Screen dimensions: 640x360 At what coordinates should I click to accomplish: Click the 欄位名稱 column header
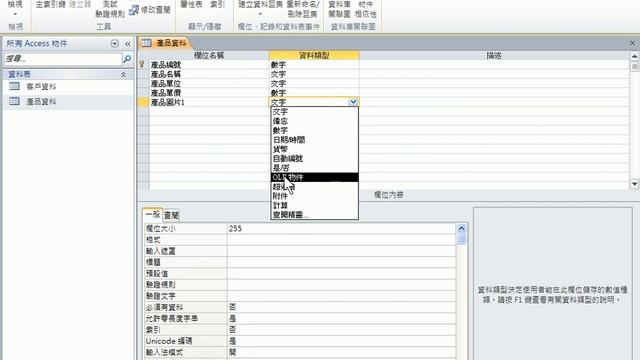pyautogui.click(x=209, y=56)
